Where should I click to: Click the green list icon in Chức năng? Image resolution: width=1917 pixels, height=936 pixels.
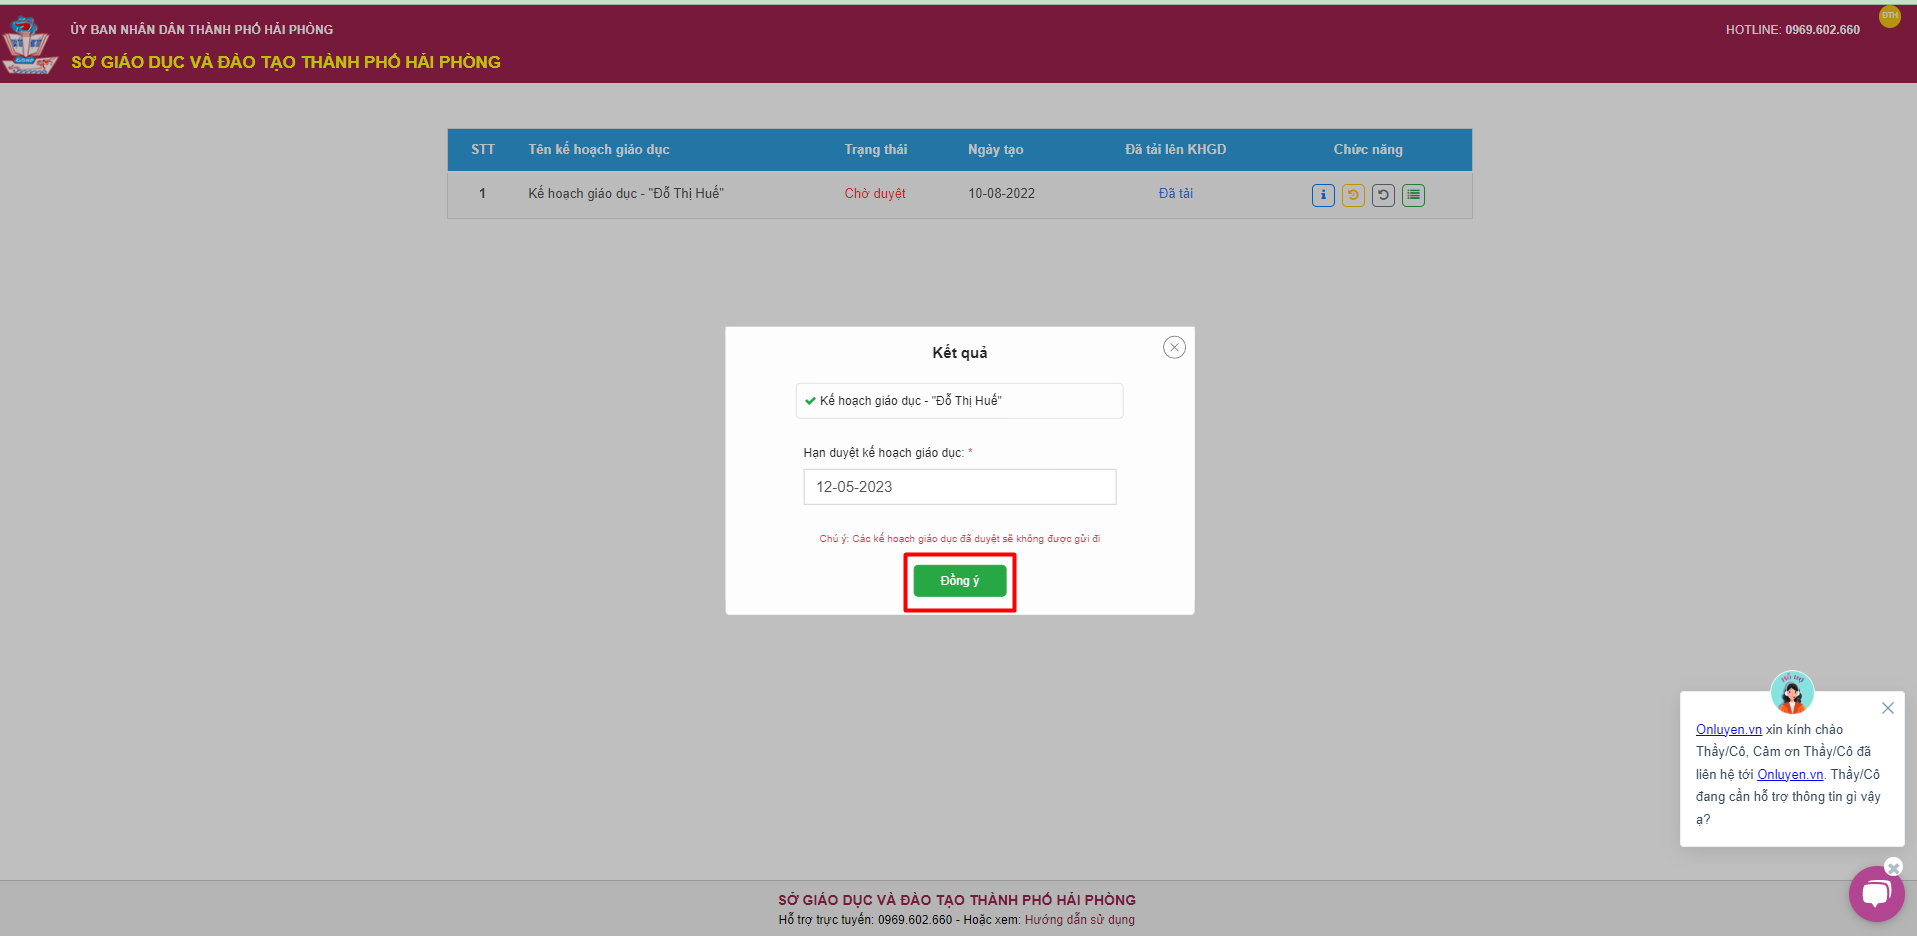(x=1412, y=195)
